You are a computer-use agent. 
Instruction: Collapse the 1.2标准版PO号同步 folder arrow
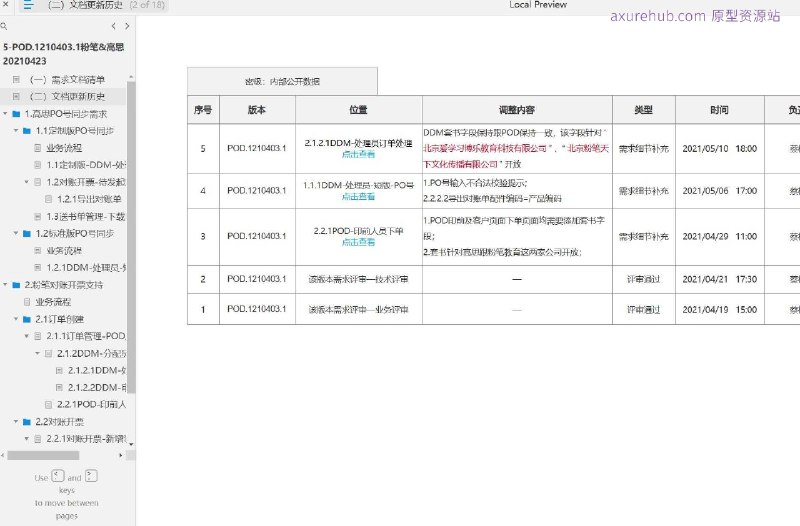[x=16, y=234]
